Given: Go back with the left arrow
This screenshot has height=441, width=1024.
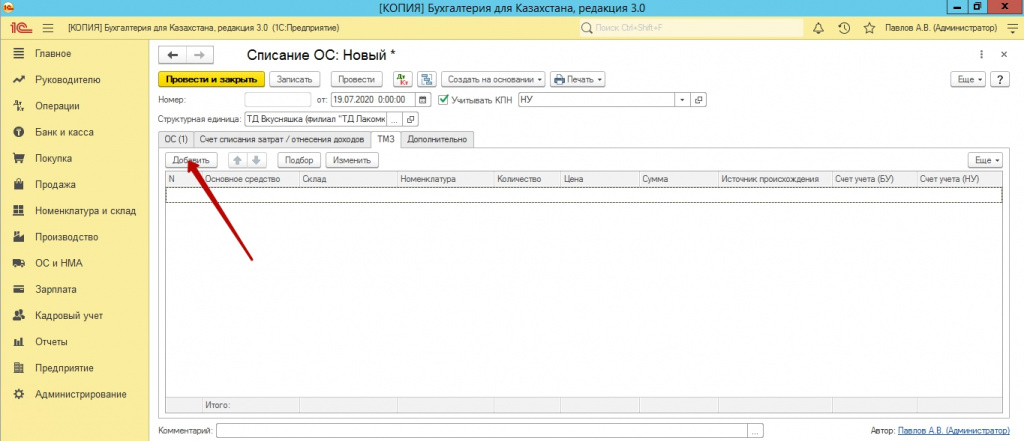Looking at the screenshot, I should (173, 55).
